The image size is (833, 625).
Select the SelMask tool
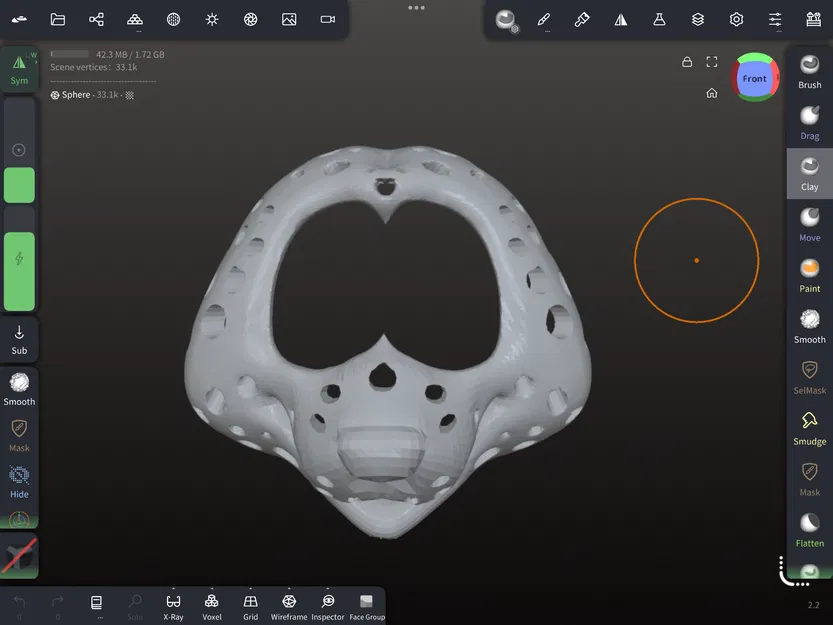(x=810, y=377)
